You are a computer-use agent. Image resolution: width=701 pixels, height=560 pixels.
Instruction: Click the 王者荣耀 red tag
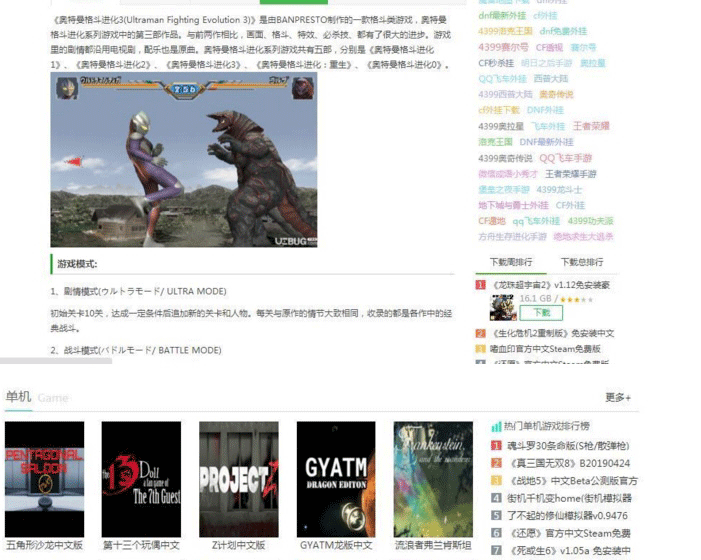[x=591, y=126]
